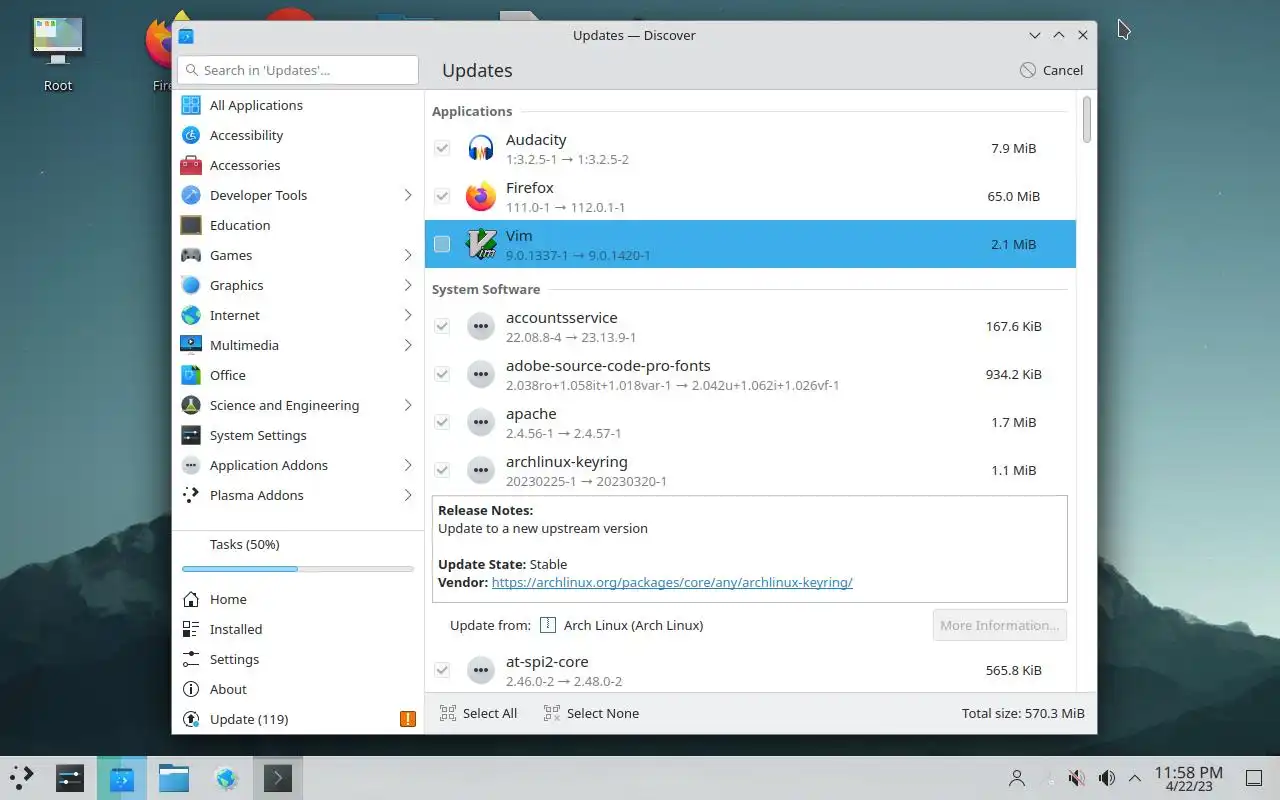Show hidden system tray icons arrow
The width and height of the screenshot is (1280, 800).
click(x=1135, y=778)
